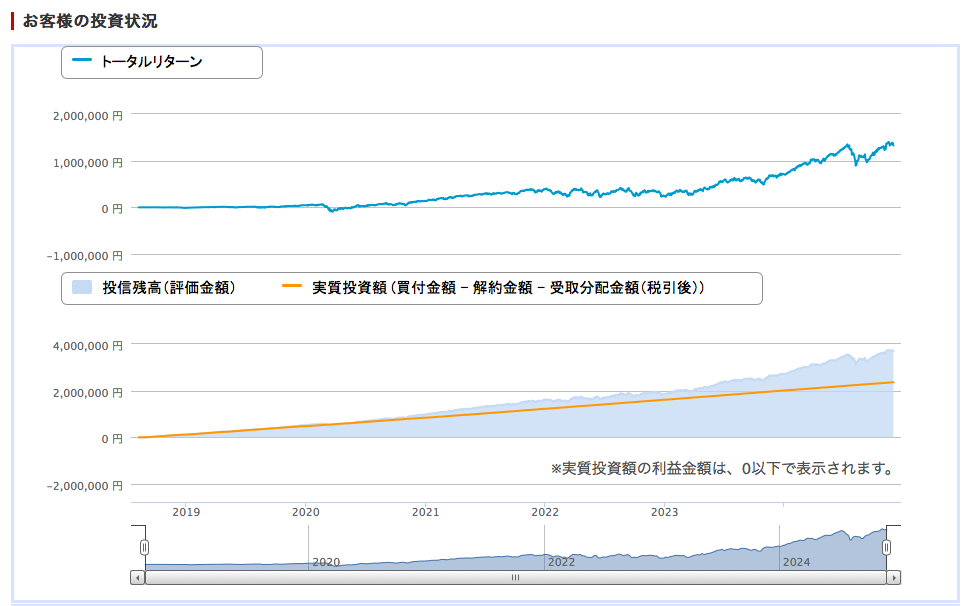Image resolution: width=968 pixels, height=606 pixels.
Task: Toggle the トータルリターン legend series
Action: pyautogui.click(x=137, y=62)
